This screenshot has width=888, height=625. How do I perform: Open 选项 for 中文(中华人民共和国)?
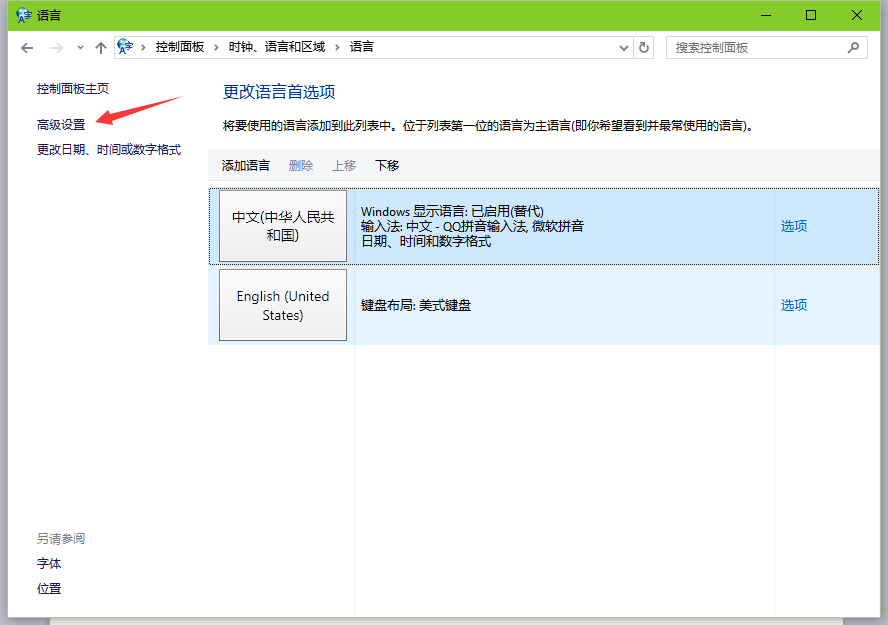pyautogui.click(x=793, y=226)
